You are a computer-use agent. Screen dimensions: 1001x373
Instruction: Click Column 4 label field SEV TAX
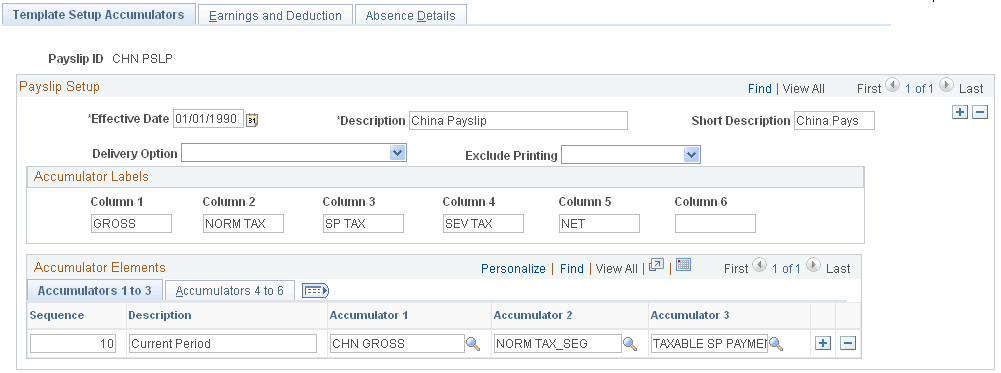coord(484,224)
